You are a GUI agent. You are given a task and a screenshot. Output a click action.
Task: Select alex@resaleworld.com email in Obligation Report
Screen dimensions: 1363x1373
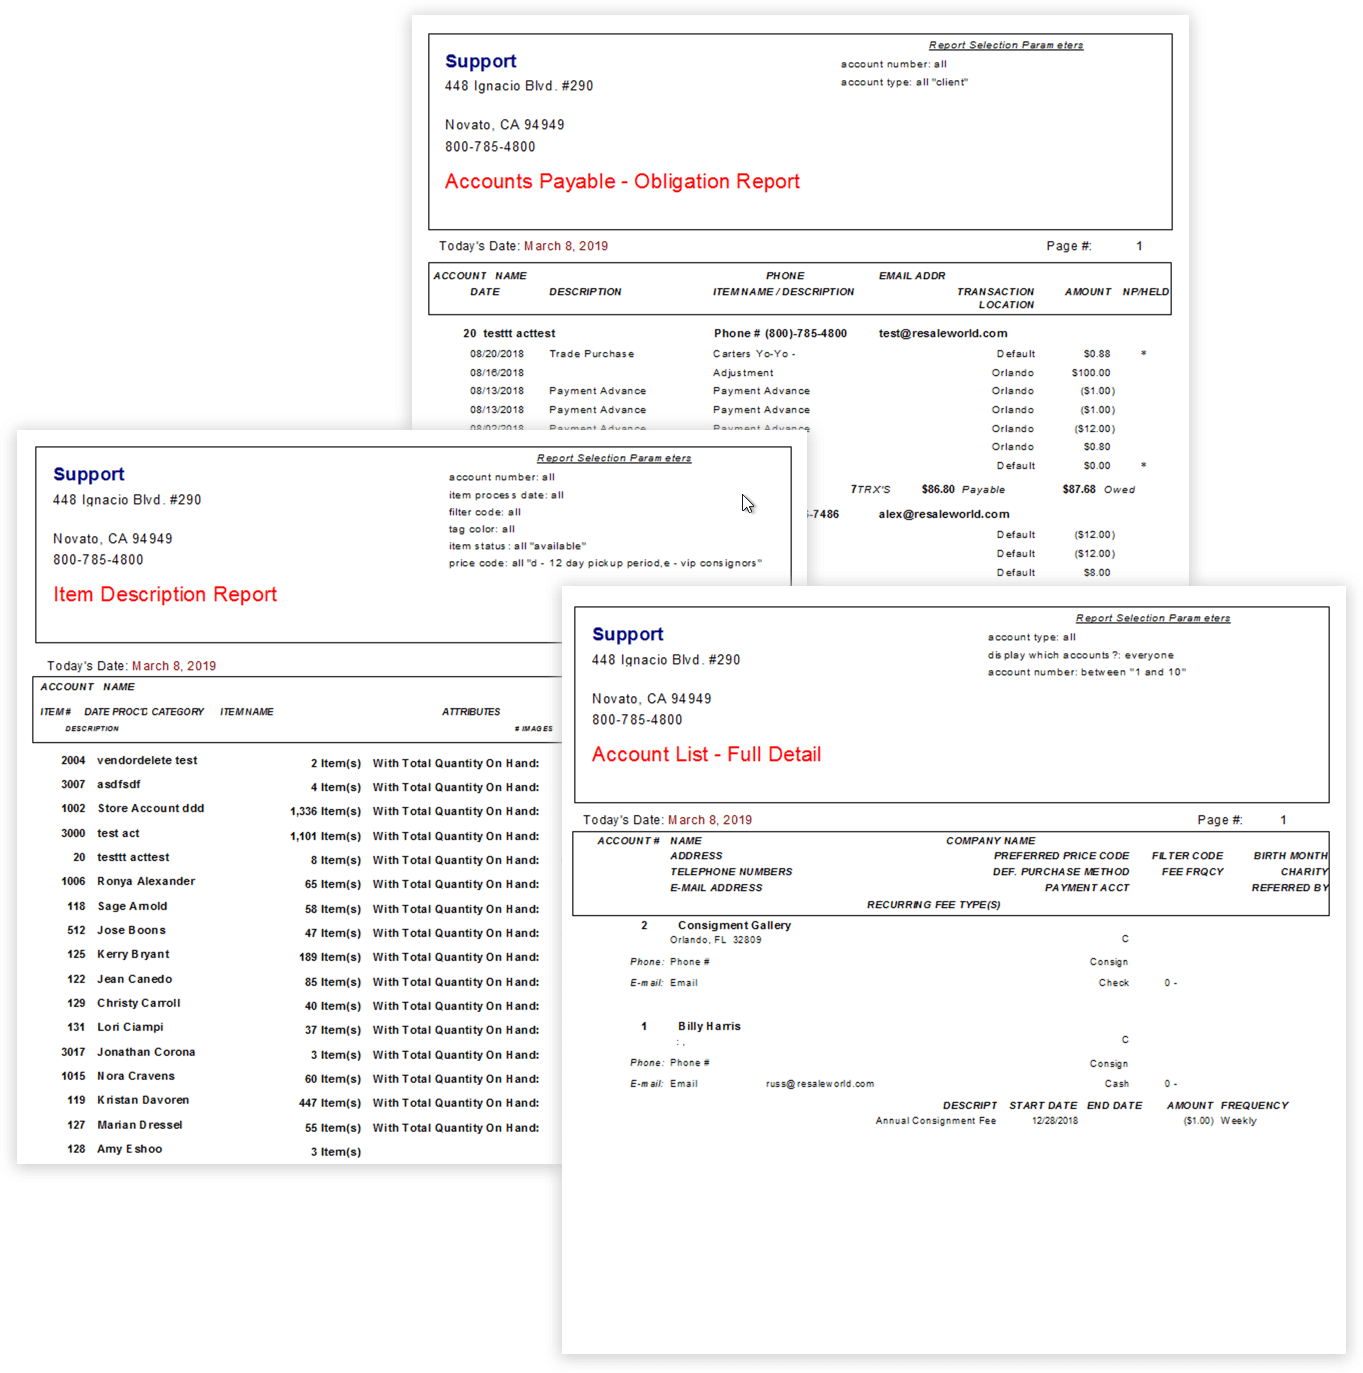click(x=944, y=515)
